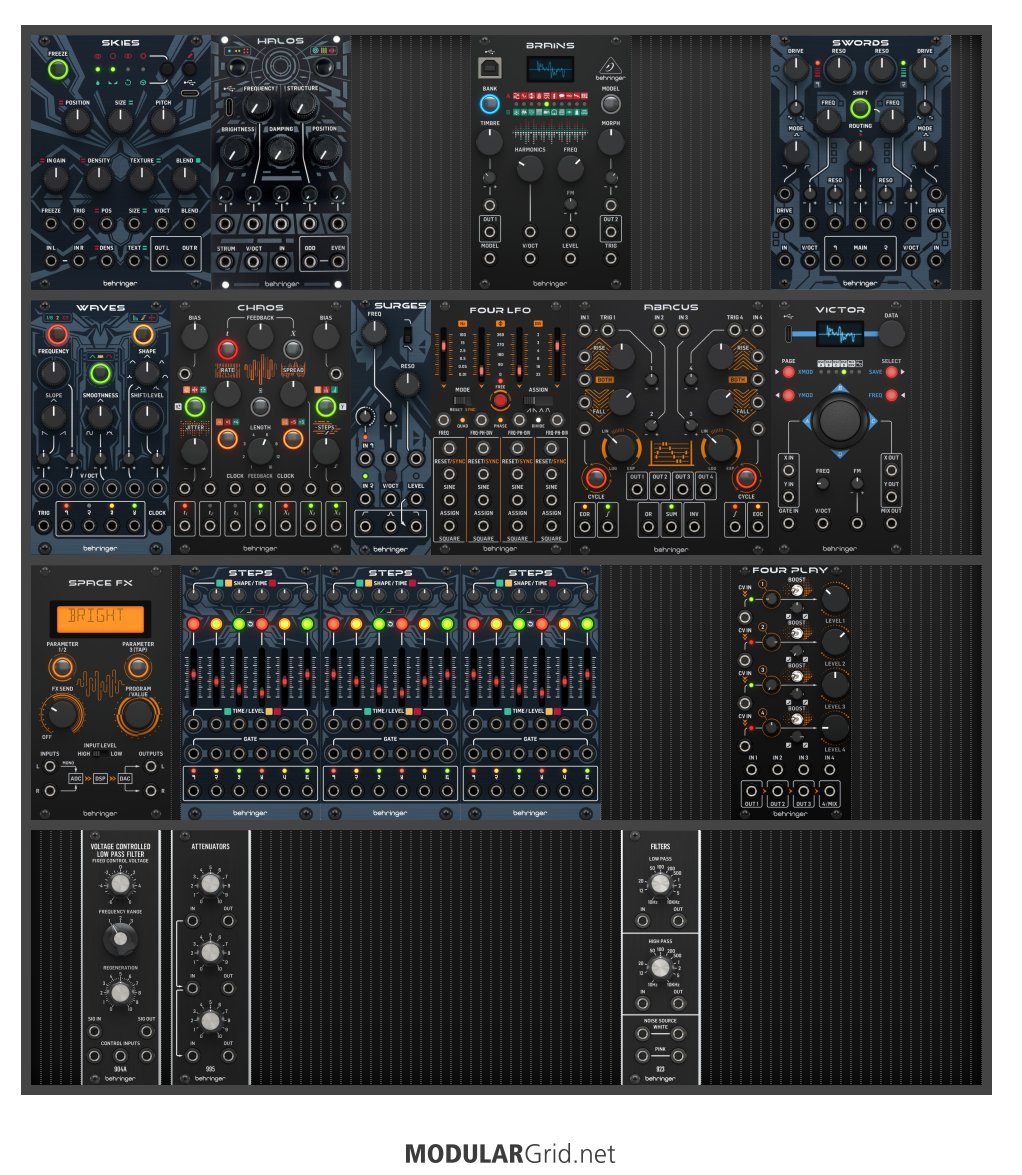This screenshot has height=1175, width=1022.
Task: Click the REGENERATION knob on the 904A filter
Action: tap(120, 993)
